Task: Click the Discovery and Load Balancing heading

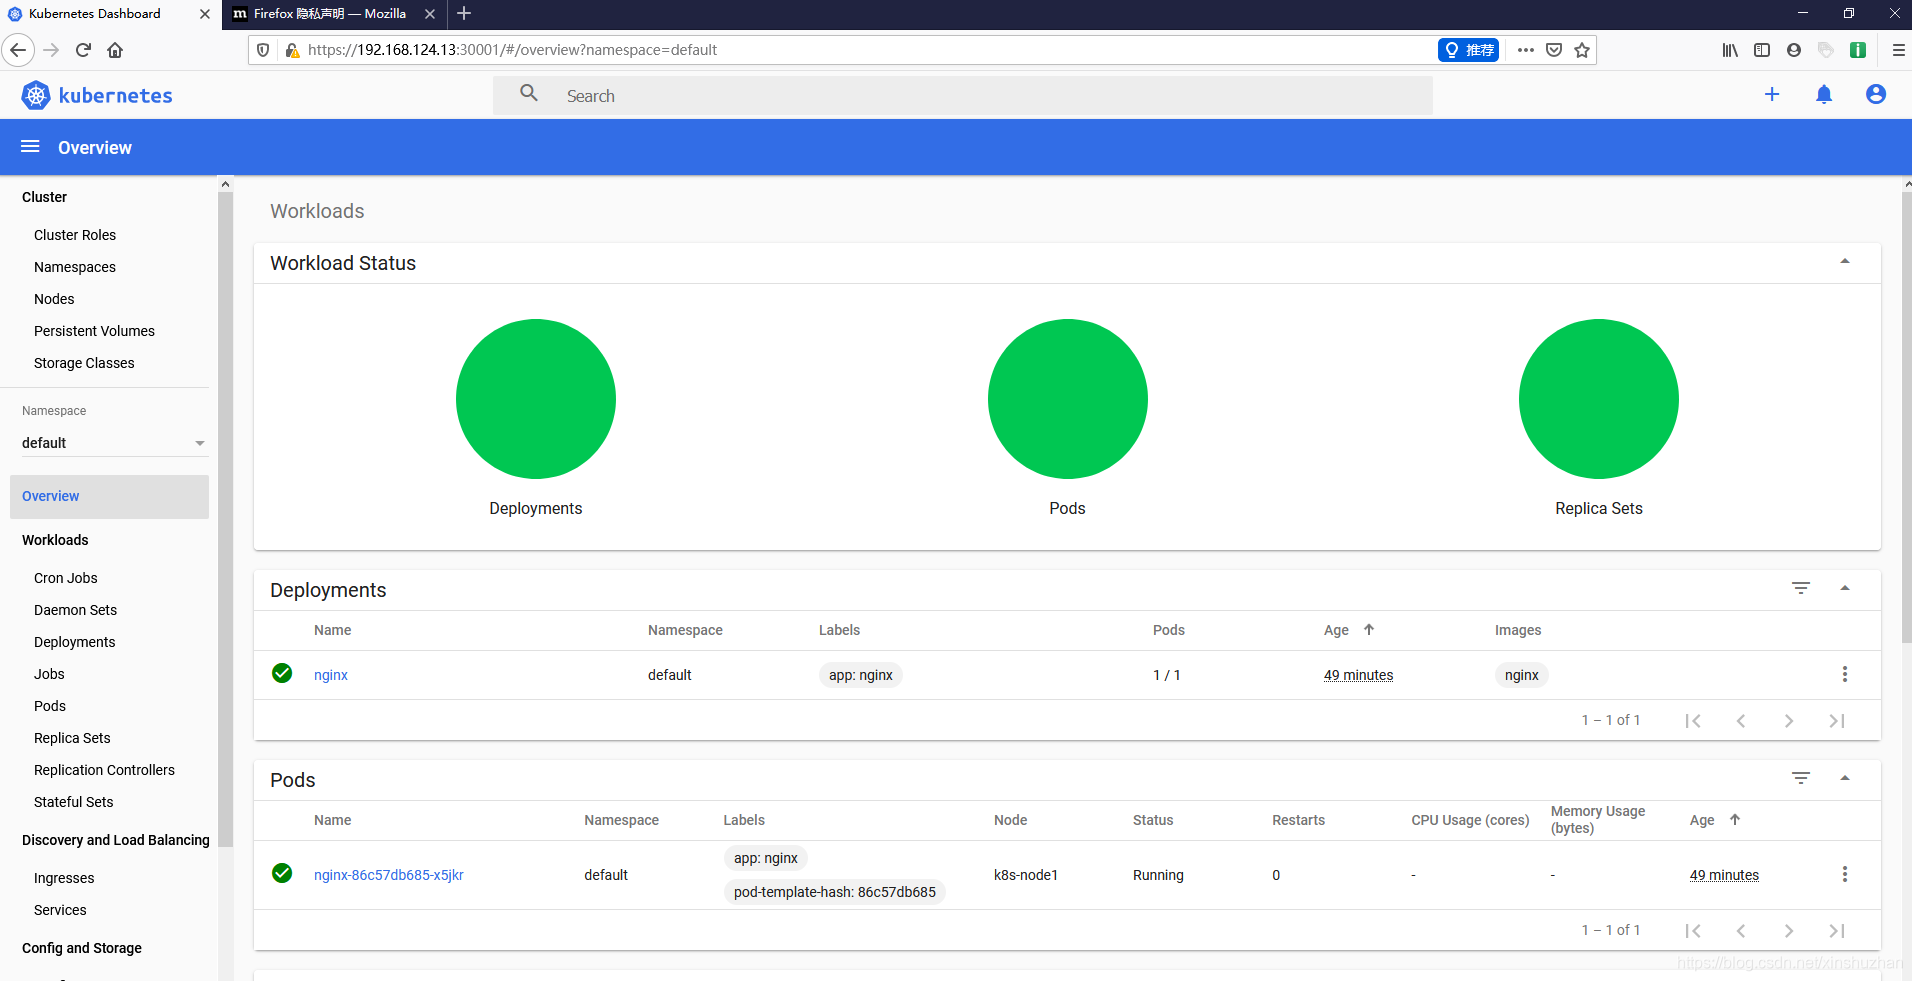Action: click(x=116, y=840)
